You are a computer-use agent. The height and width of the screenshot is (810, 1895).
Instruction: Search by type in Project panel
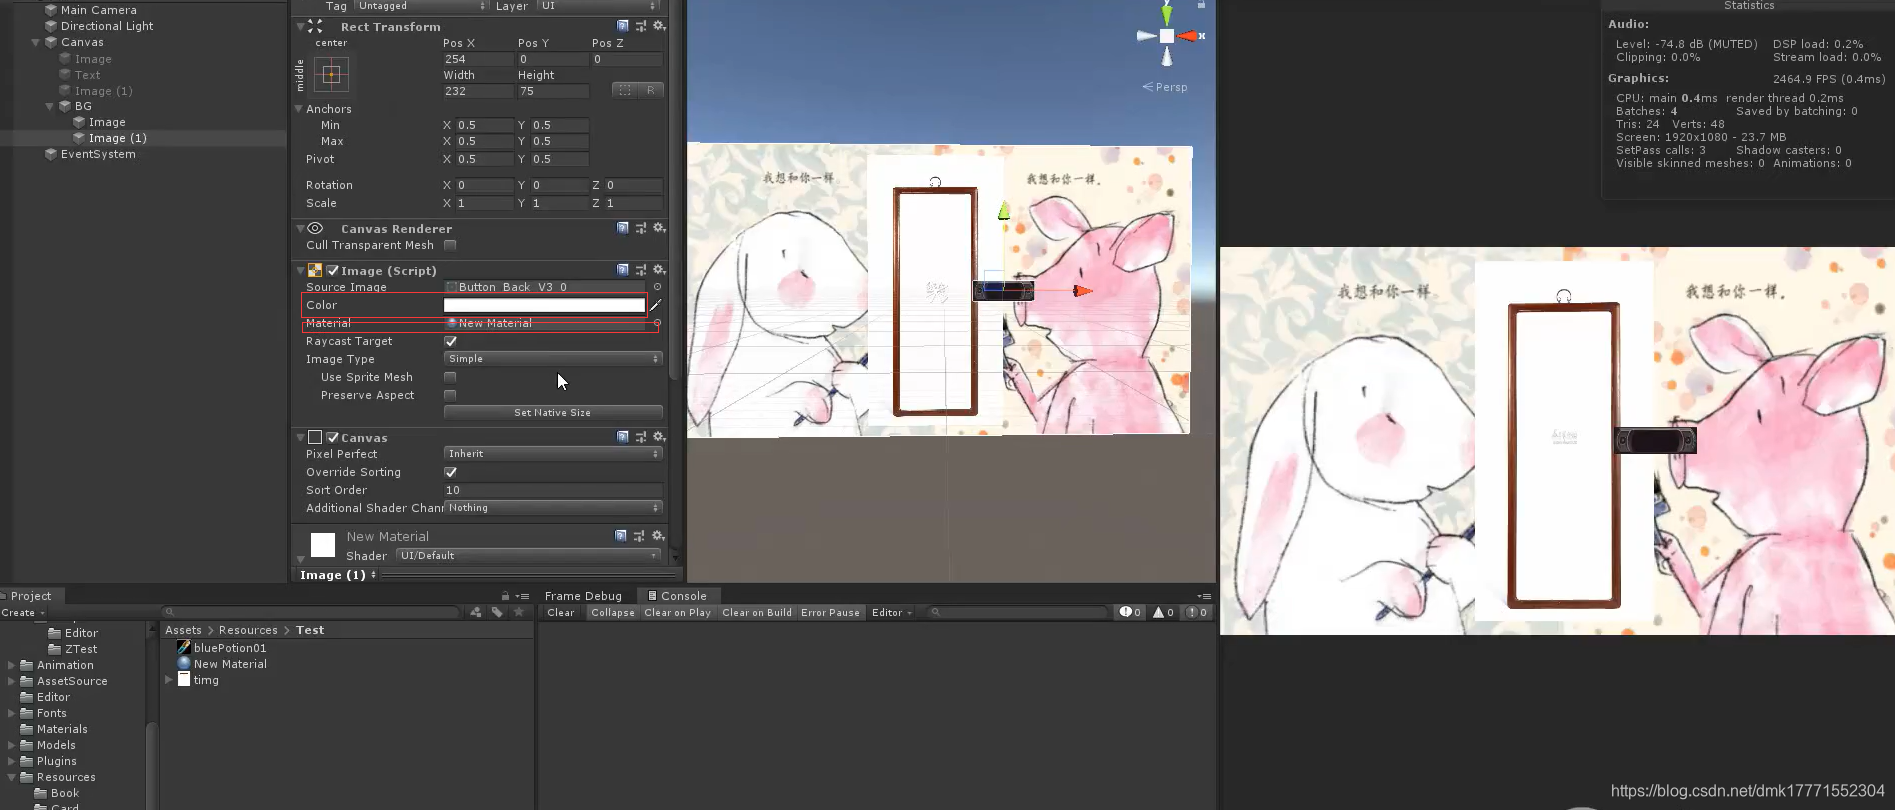[x=476, y=612]
